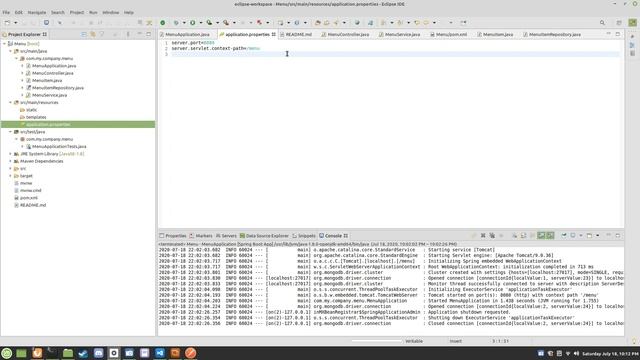
Task: Open the File menu
Action: point(6,13)
